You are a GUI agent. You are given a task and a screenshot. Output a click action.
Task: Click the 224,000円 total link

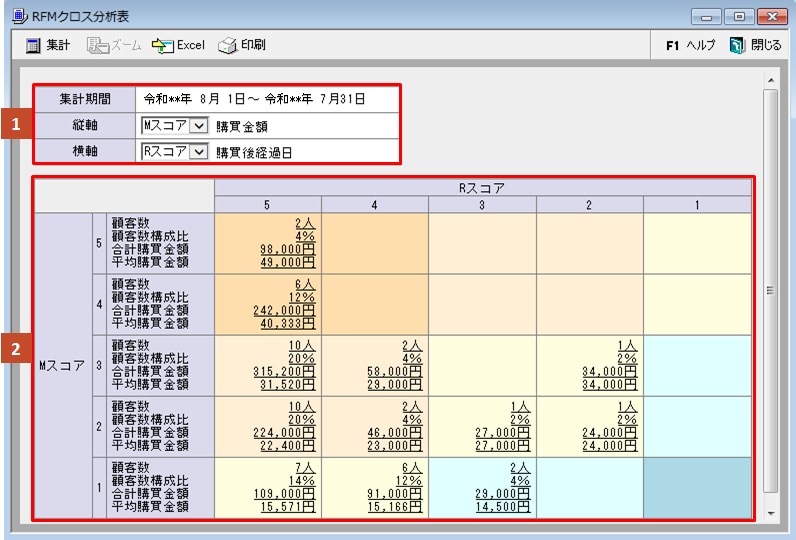click(x=284, y=432)
